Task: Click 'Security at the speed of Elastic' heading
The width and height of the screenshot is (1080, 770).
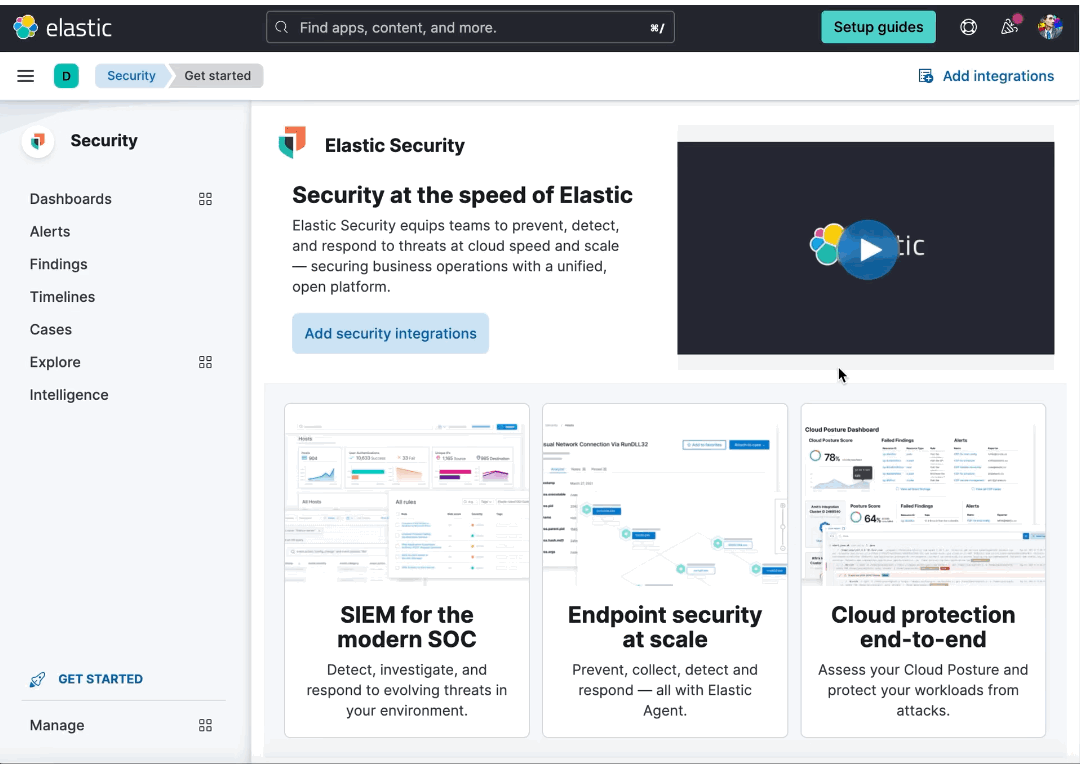Action: click(462, 195)
